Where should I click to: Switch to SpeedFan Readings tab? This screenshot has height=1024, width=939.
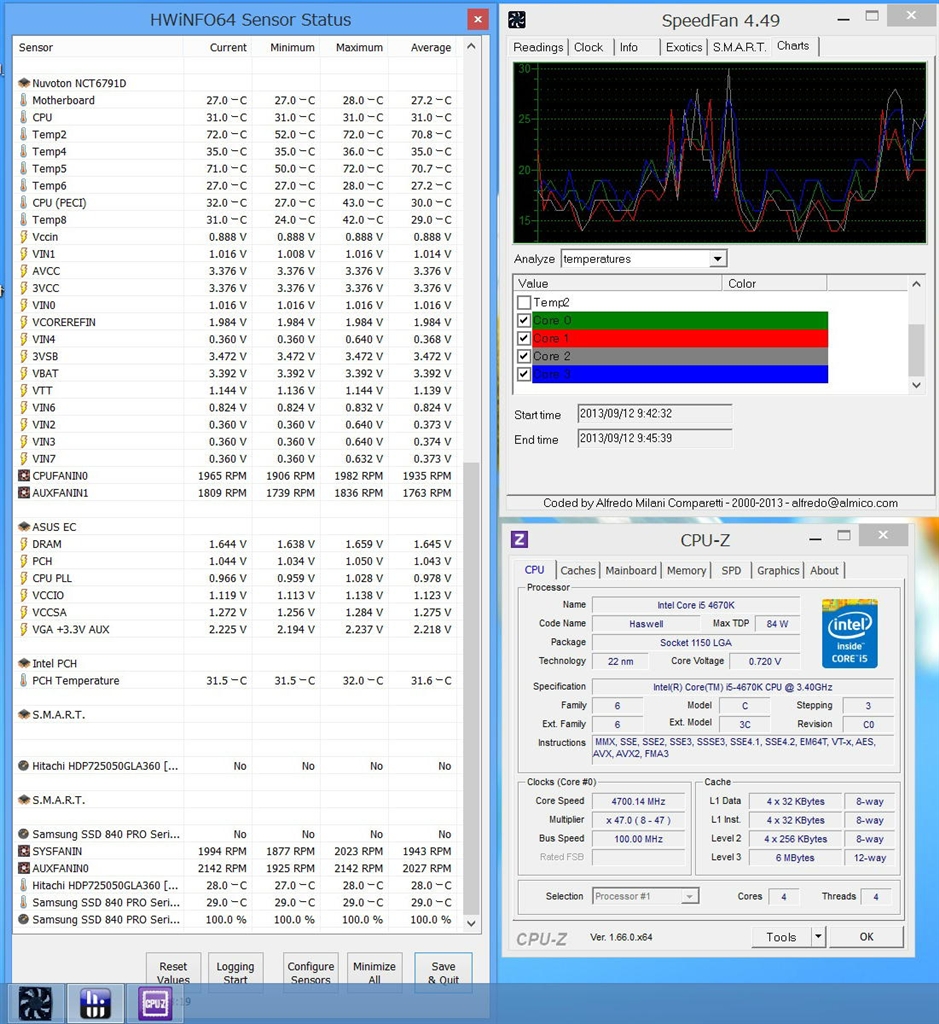tap(538, 47)
